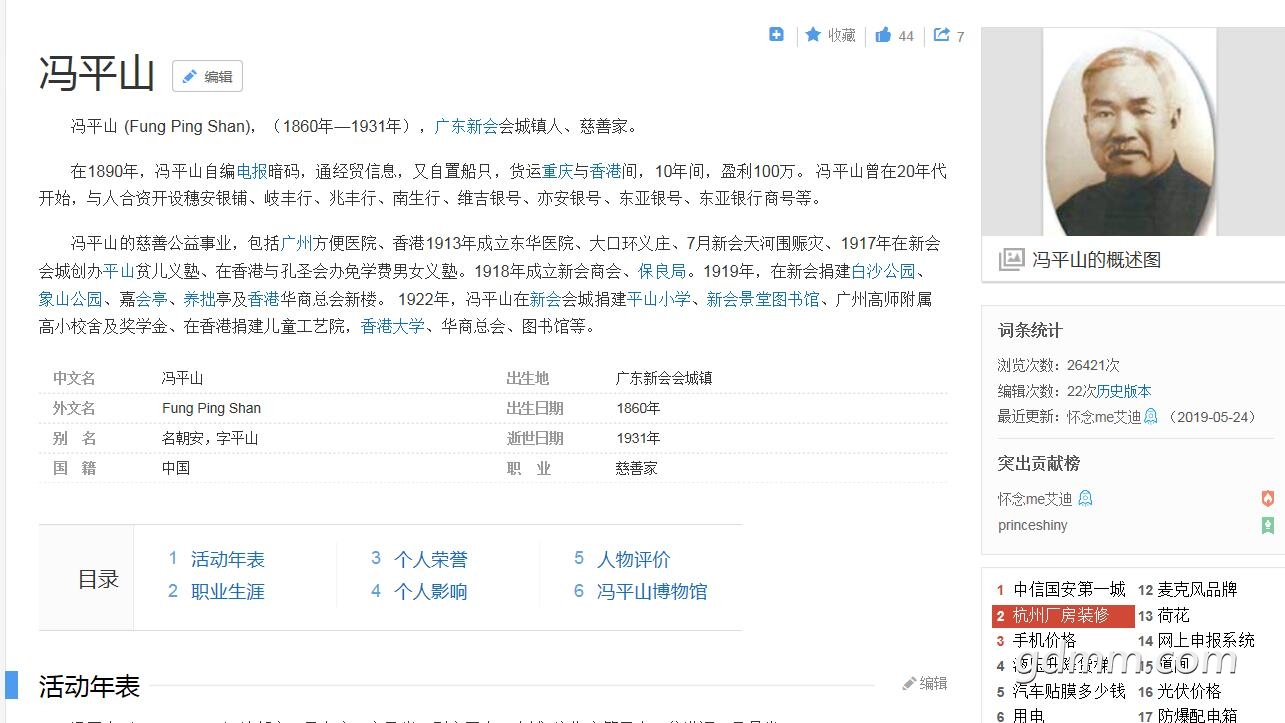Screen dimensions: 1285x723
Task: Click 光伏价格 in hot list
Action: 1189,691
